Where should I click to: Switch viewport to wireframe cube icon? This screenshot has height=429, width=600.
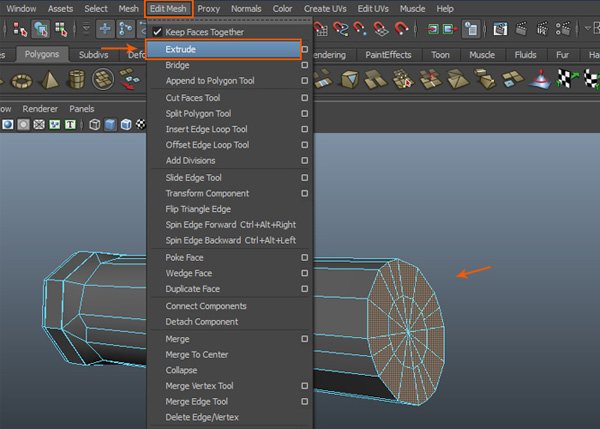pos(94,125)
